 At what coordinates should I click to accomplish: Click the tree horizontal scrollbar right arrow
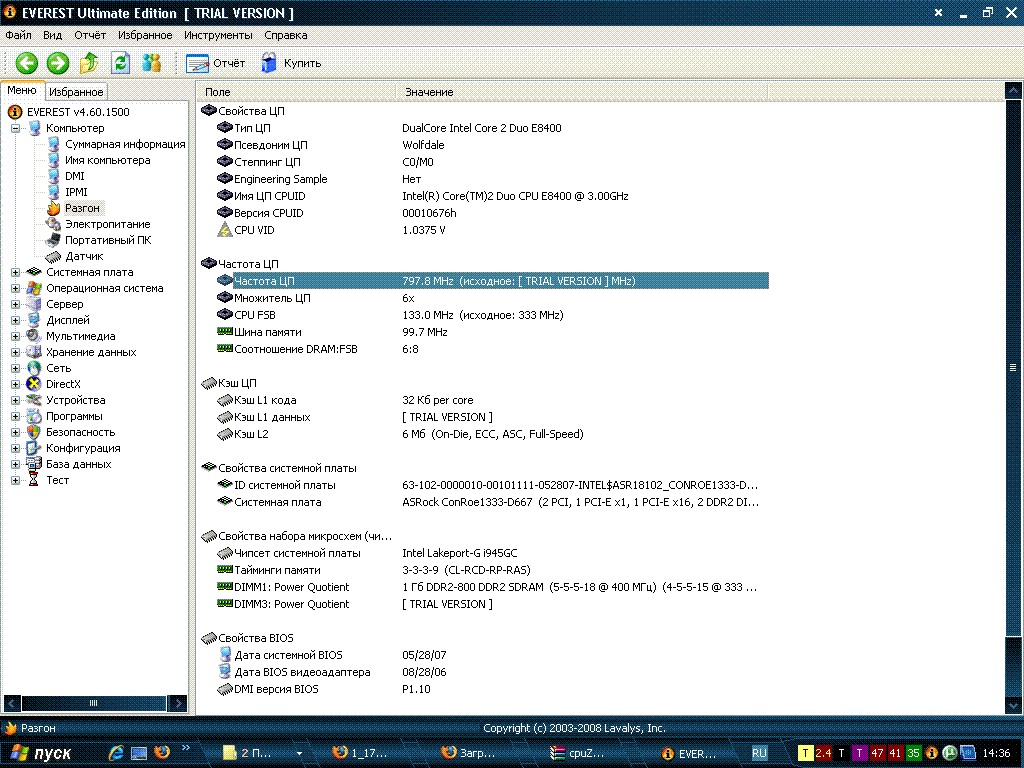pos(178,703)
